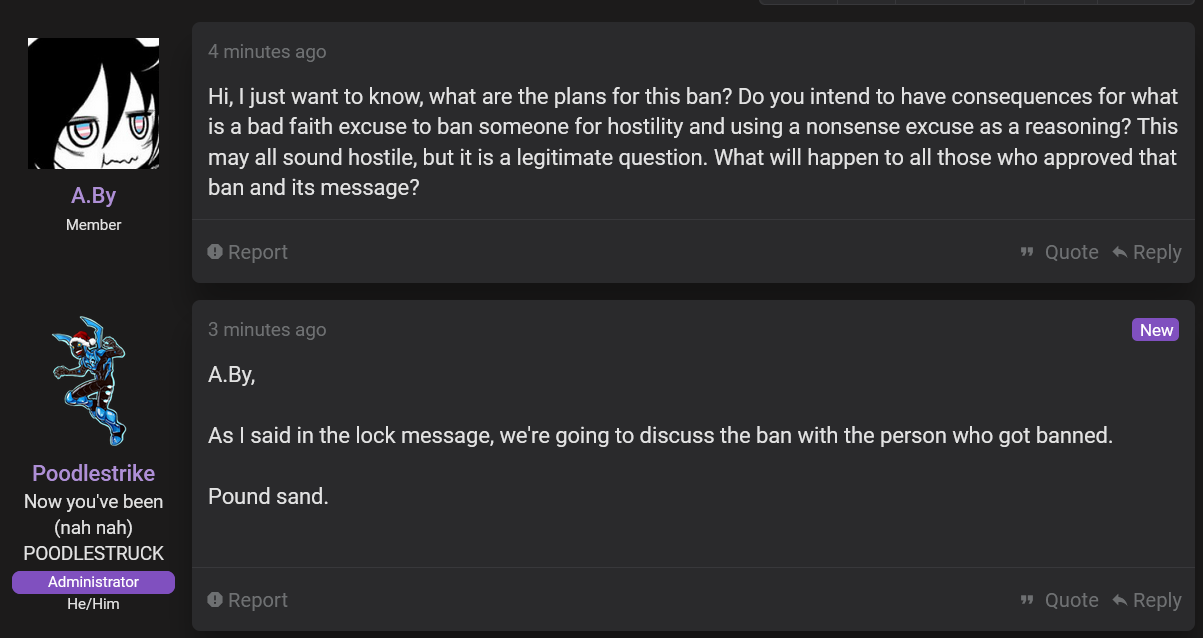Click the Report exclamation icon on A.By's post
Image resolution: width=1203 pixels, height=638 pixels.
215,252
